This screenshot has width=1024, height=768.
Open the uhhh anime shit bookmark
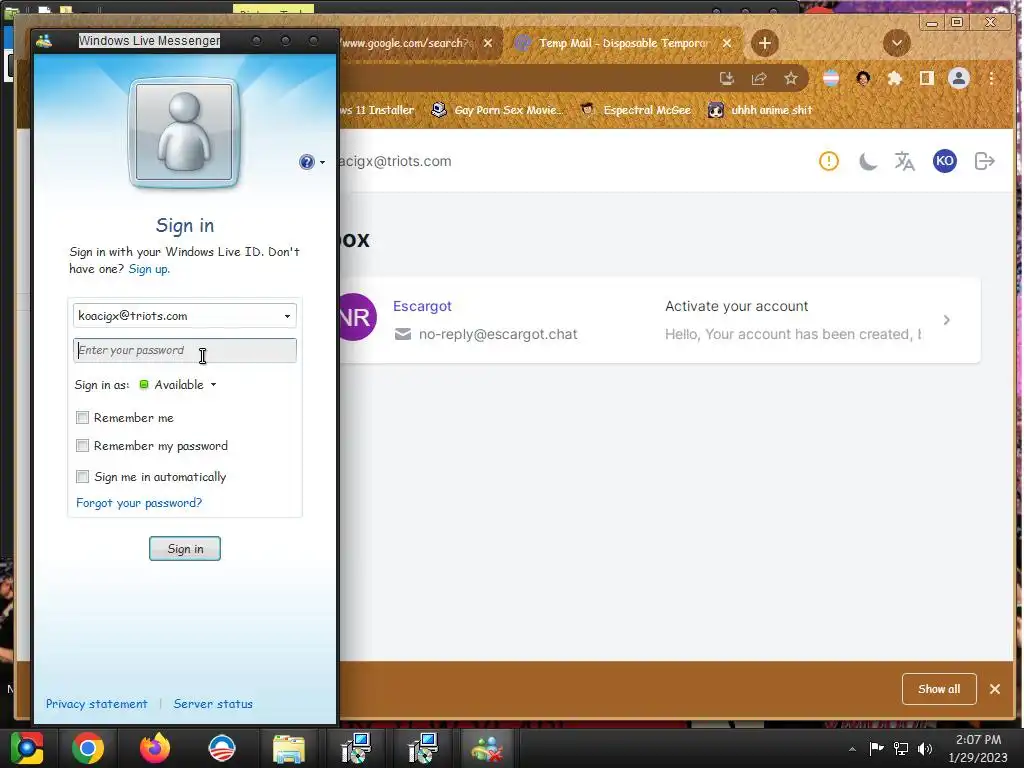(760, 110)
